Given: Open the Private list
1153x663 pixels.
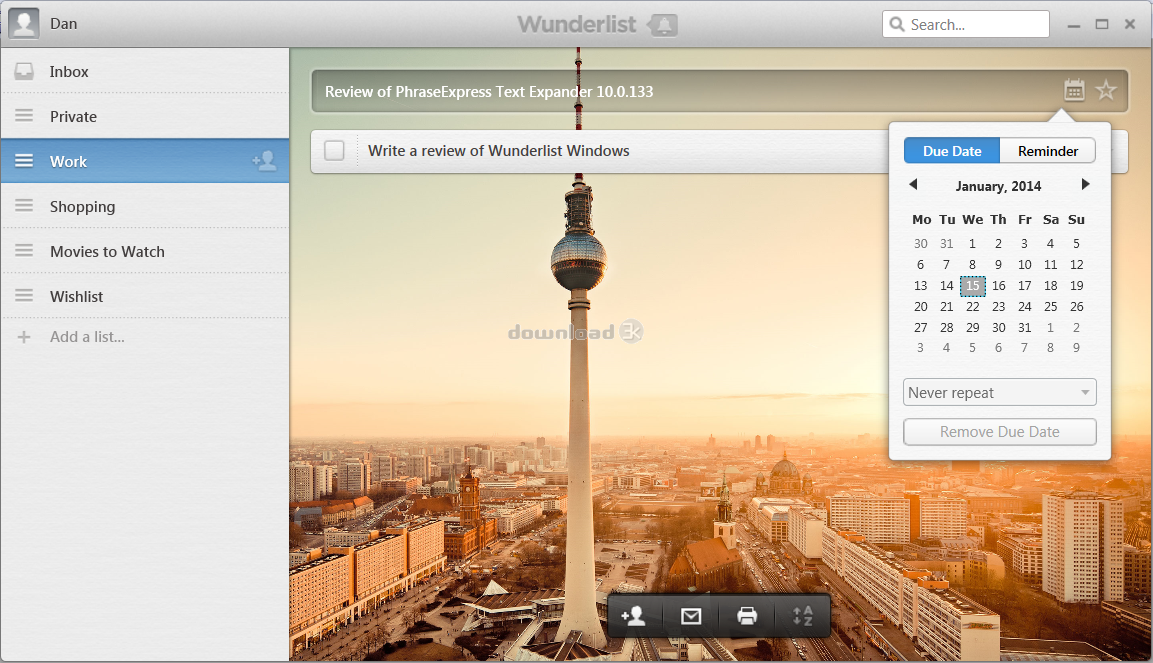Looking at the screenshot, I should tap(145, 116).
